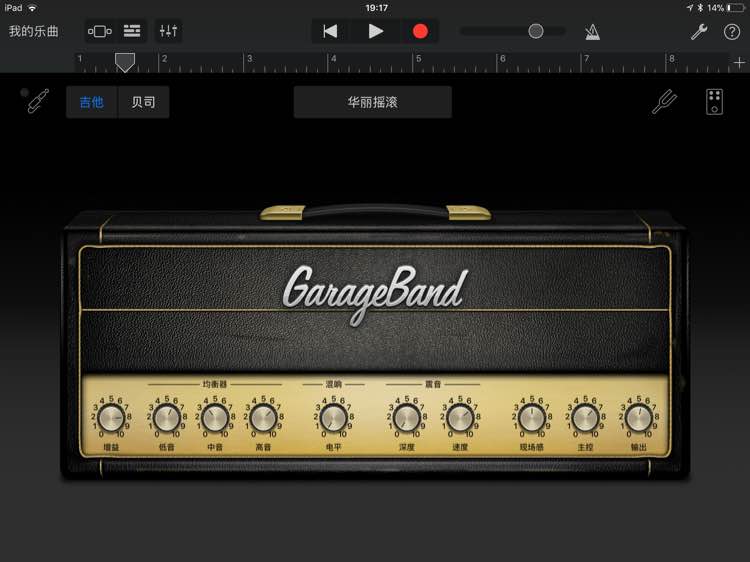
Task: Open song settings wrench icon
Action: click(x=699, y=32)
